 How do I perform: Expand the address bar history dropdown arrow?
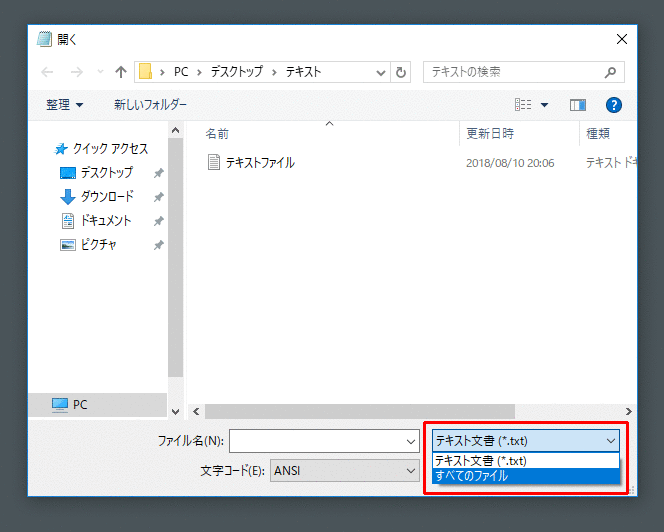380,72
